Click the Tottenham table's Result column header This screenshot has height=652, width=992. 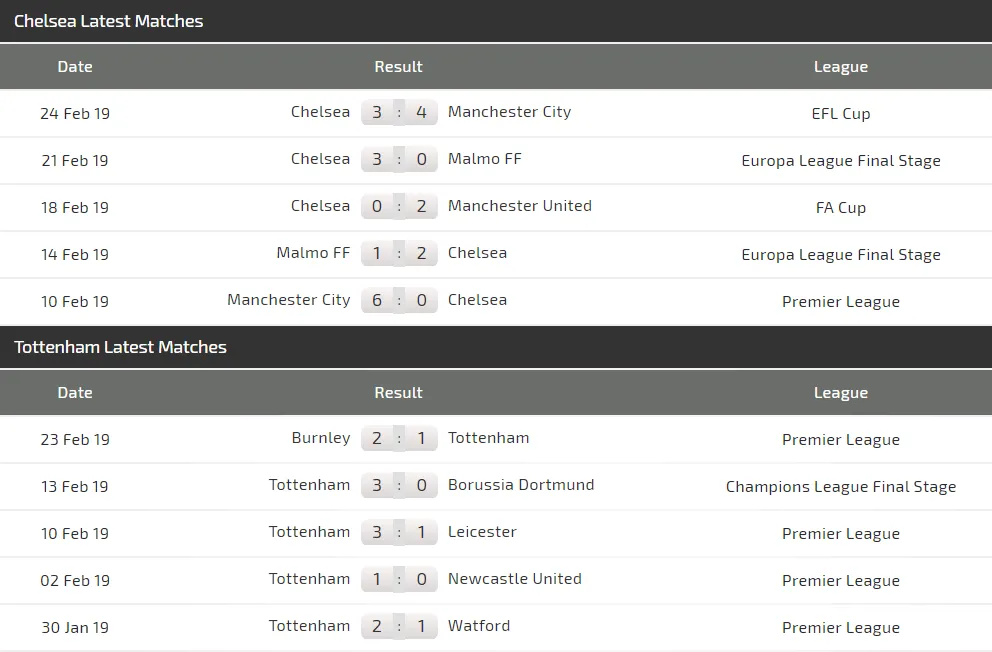pyautogui.click(x=398, y=393)
